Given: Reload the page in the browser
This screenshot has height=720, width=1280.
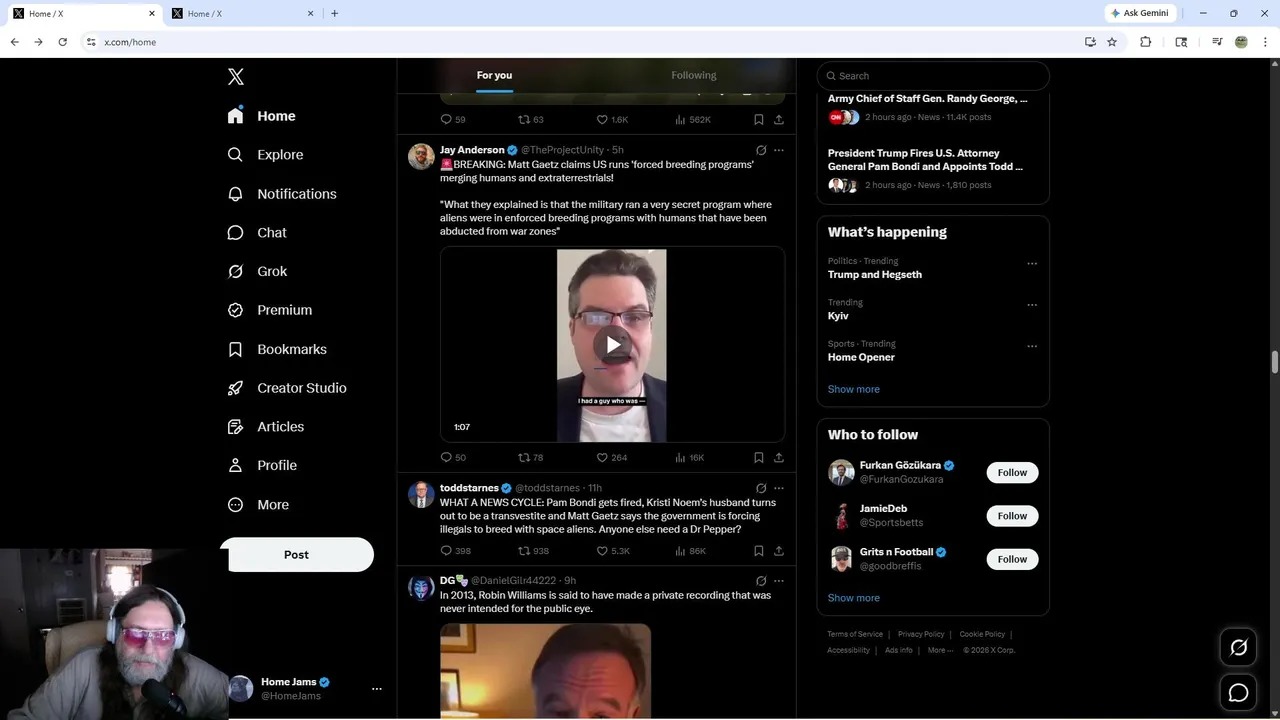Looking at the screenshot, I should coord(62,42).
